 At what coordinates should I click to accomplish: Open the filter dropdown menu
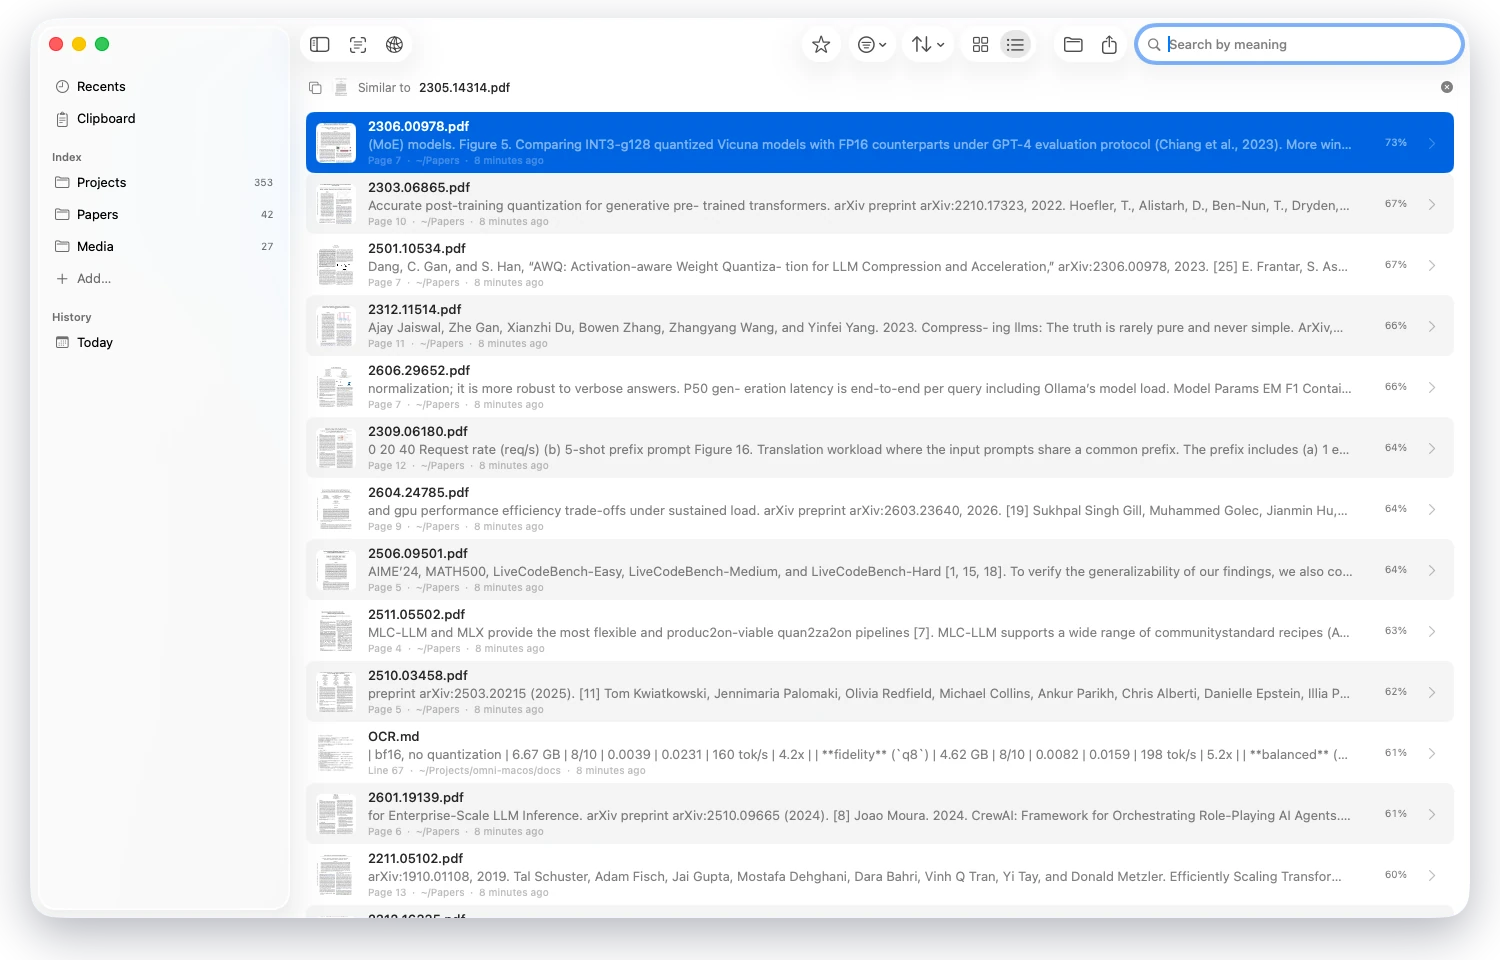[x=872, y=44]
